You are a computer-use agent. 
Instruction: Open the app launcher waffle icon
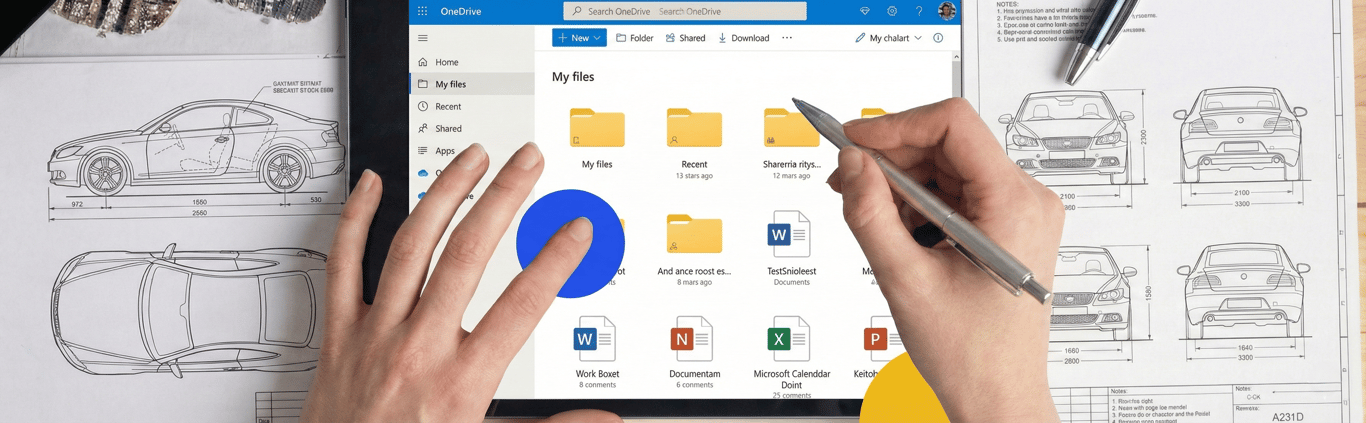(422, 11)
